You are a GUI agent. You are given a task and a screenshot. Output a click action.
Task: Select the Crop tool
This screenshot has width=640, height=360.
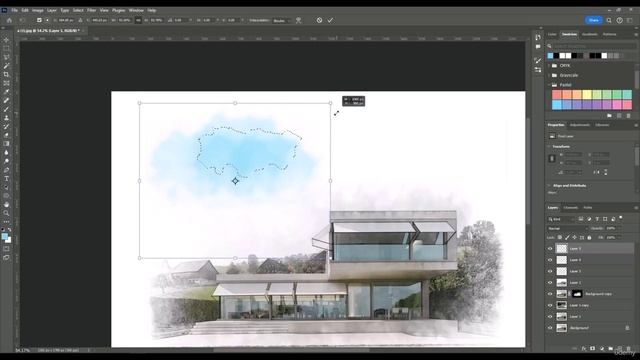pyautogui.click(x=6, y=75)
